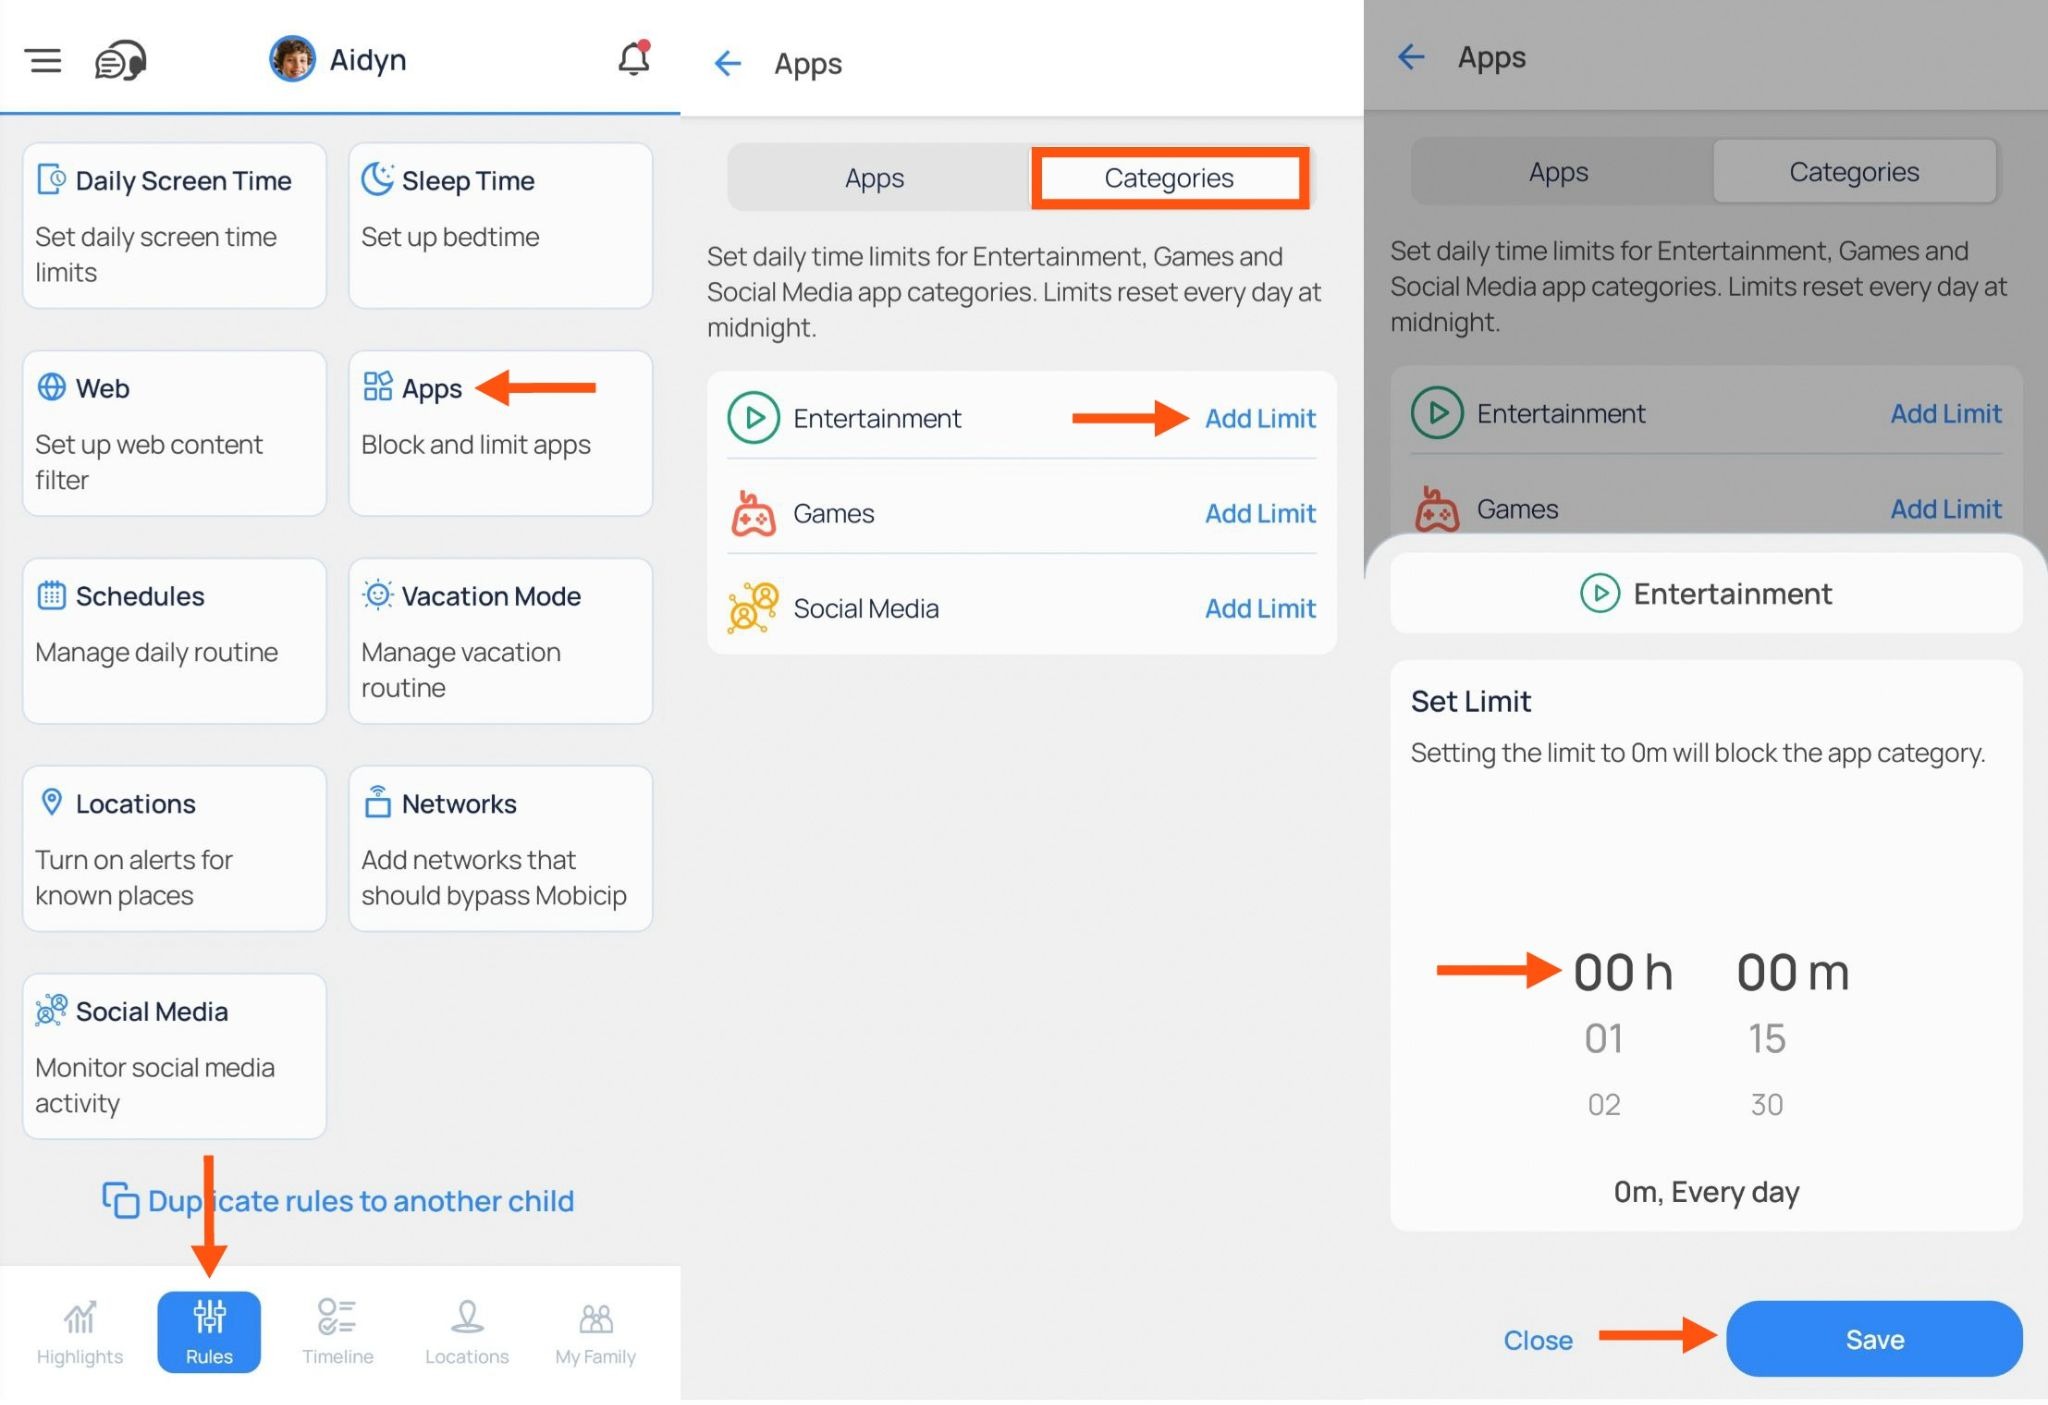This screenshot has width=2048, height=1405.
Task: Add Limit for Social Media category
Action: 1260,608
